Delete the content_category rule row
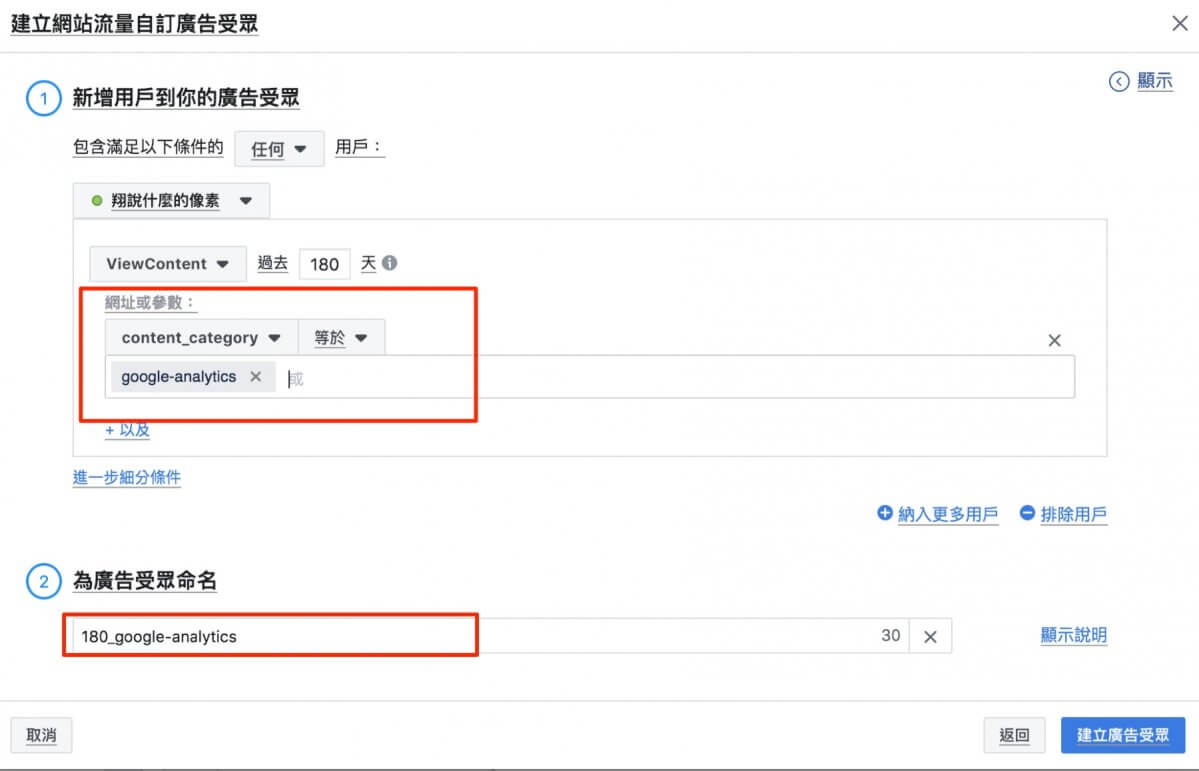 tap(1054, 340)
